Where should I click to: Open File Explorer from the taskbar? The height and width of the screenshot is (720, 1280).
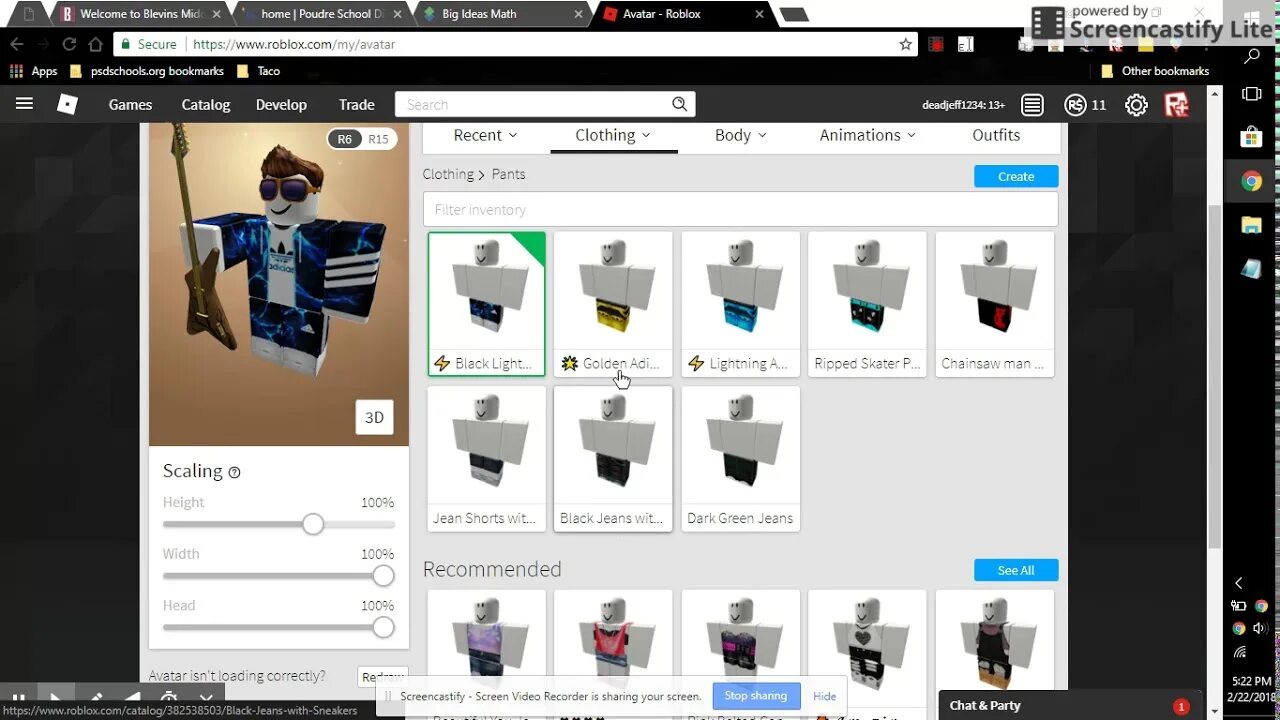1251,225
